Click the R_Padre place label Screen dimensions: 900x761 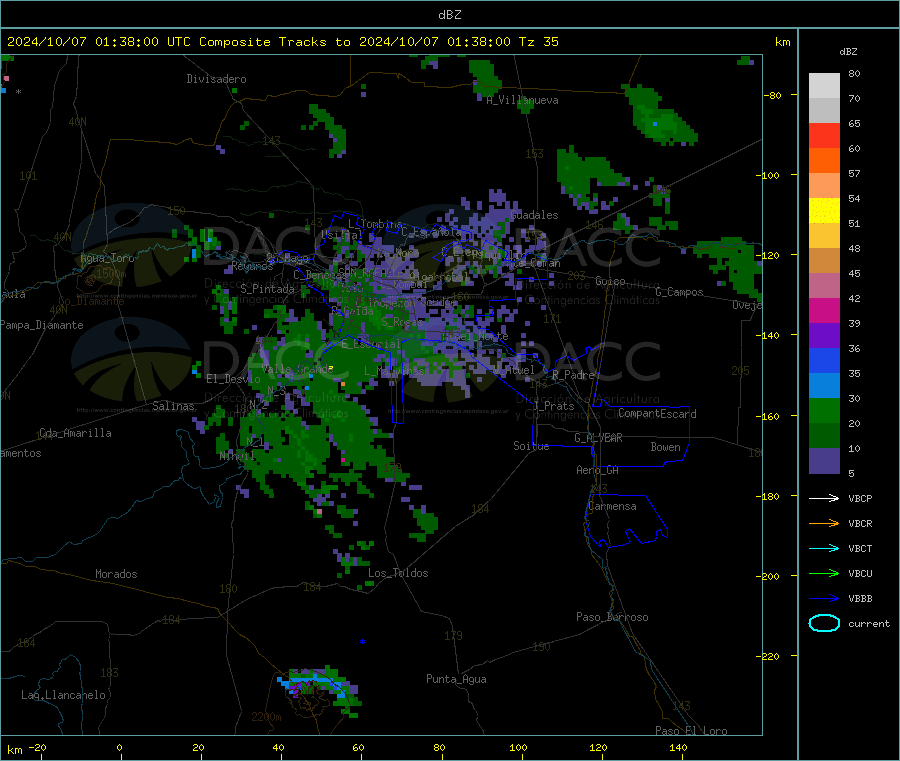573,375
